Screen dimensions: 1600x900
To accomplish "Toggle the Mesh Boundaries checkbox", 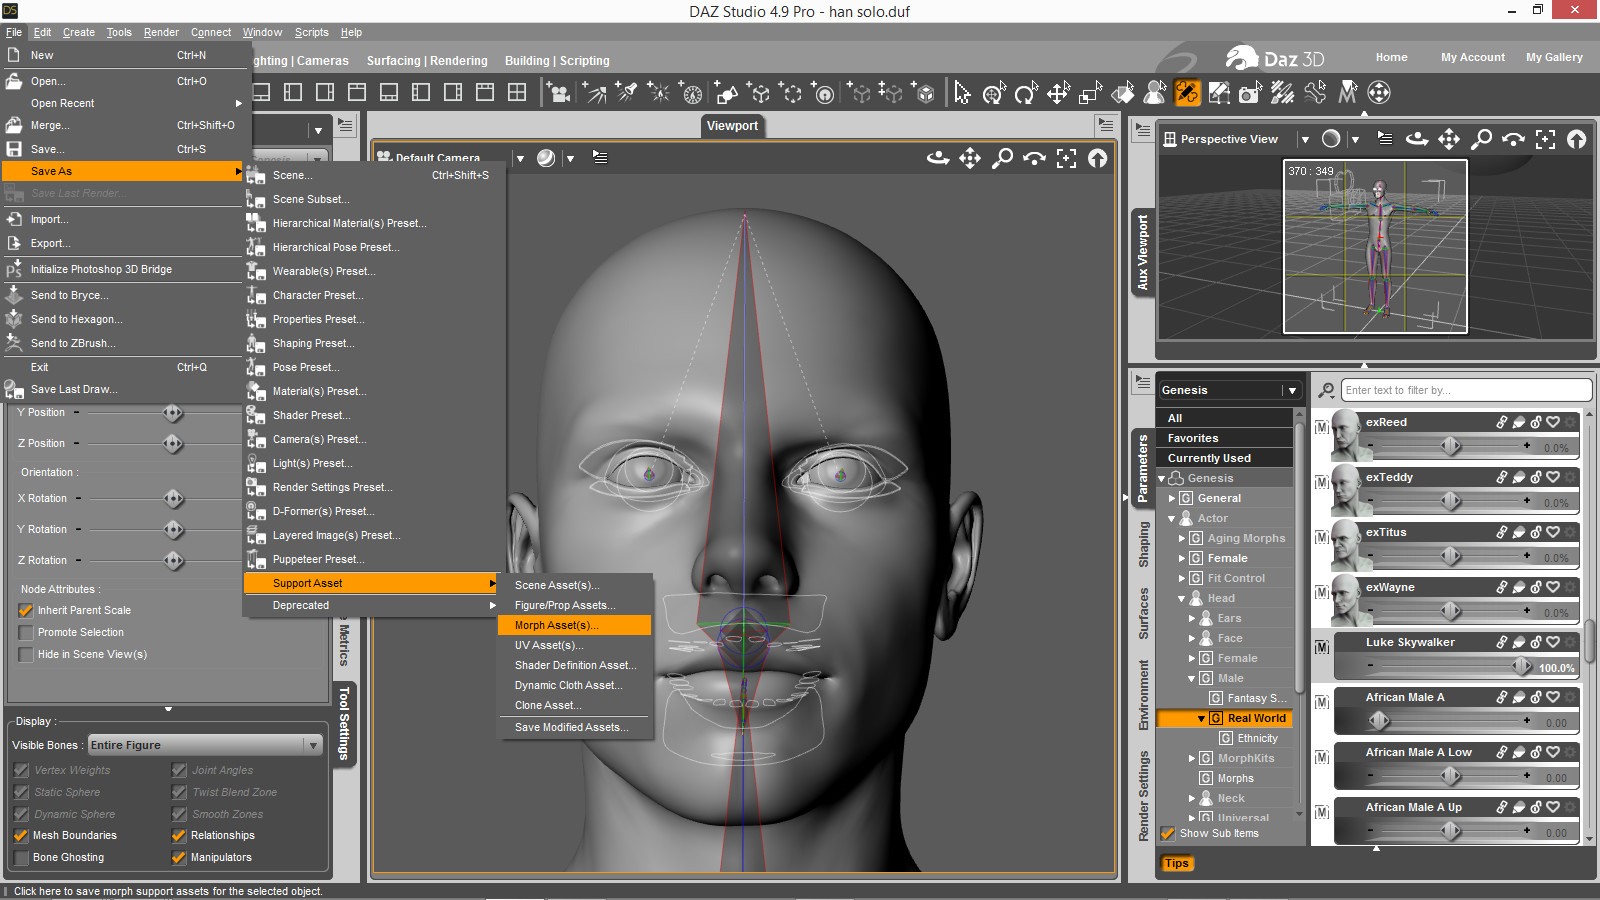I will [21, 835].
